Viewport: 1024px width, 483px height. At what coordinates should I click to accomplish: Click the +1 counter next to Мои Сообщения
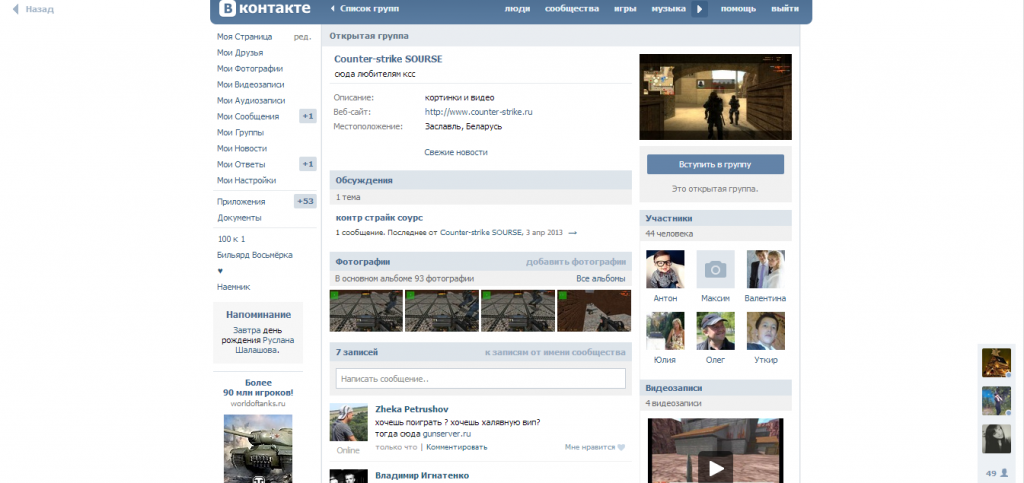coord(308,116)
